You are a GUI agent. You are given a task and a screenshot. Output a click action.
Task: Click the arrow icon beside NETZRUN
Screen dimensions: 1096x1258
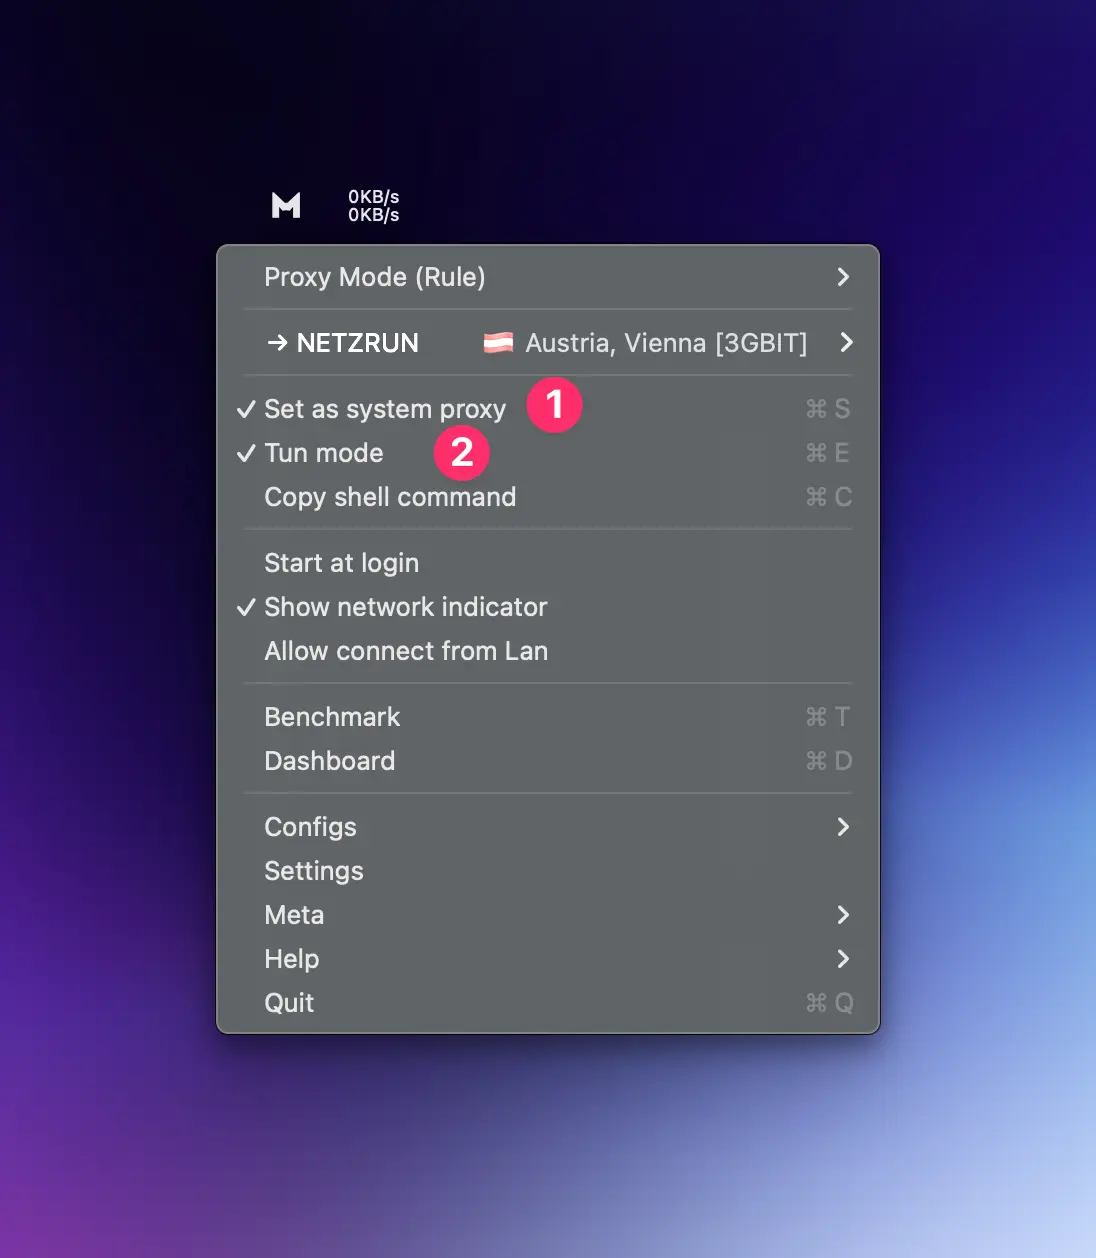277,343
